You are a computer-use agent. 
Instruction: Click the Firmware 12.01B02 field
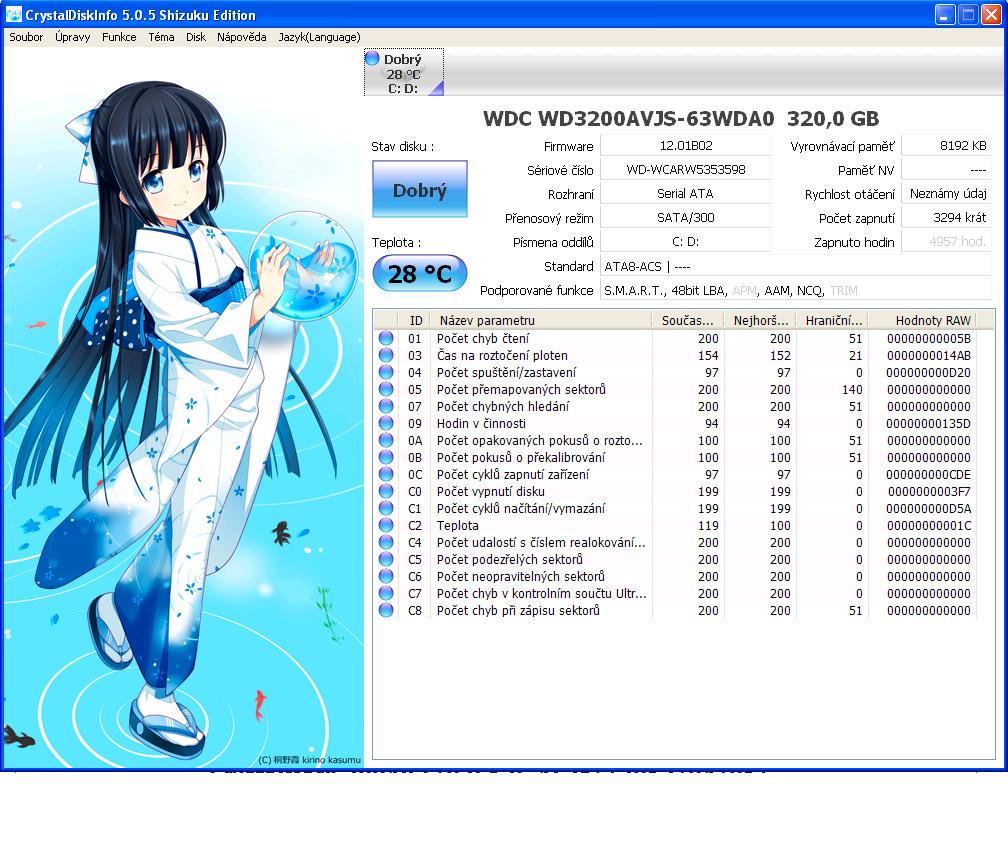click(685, 146)
